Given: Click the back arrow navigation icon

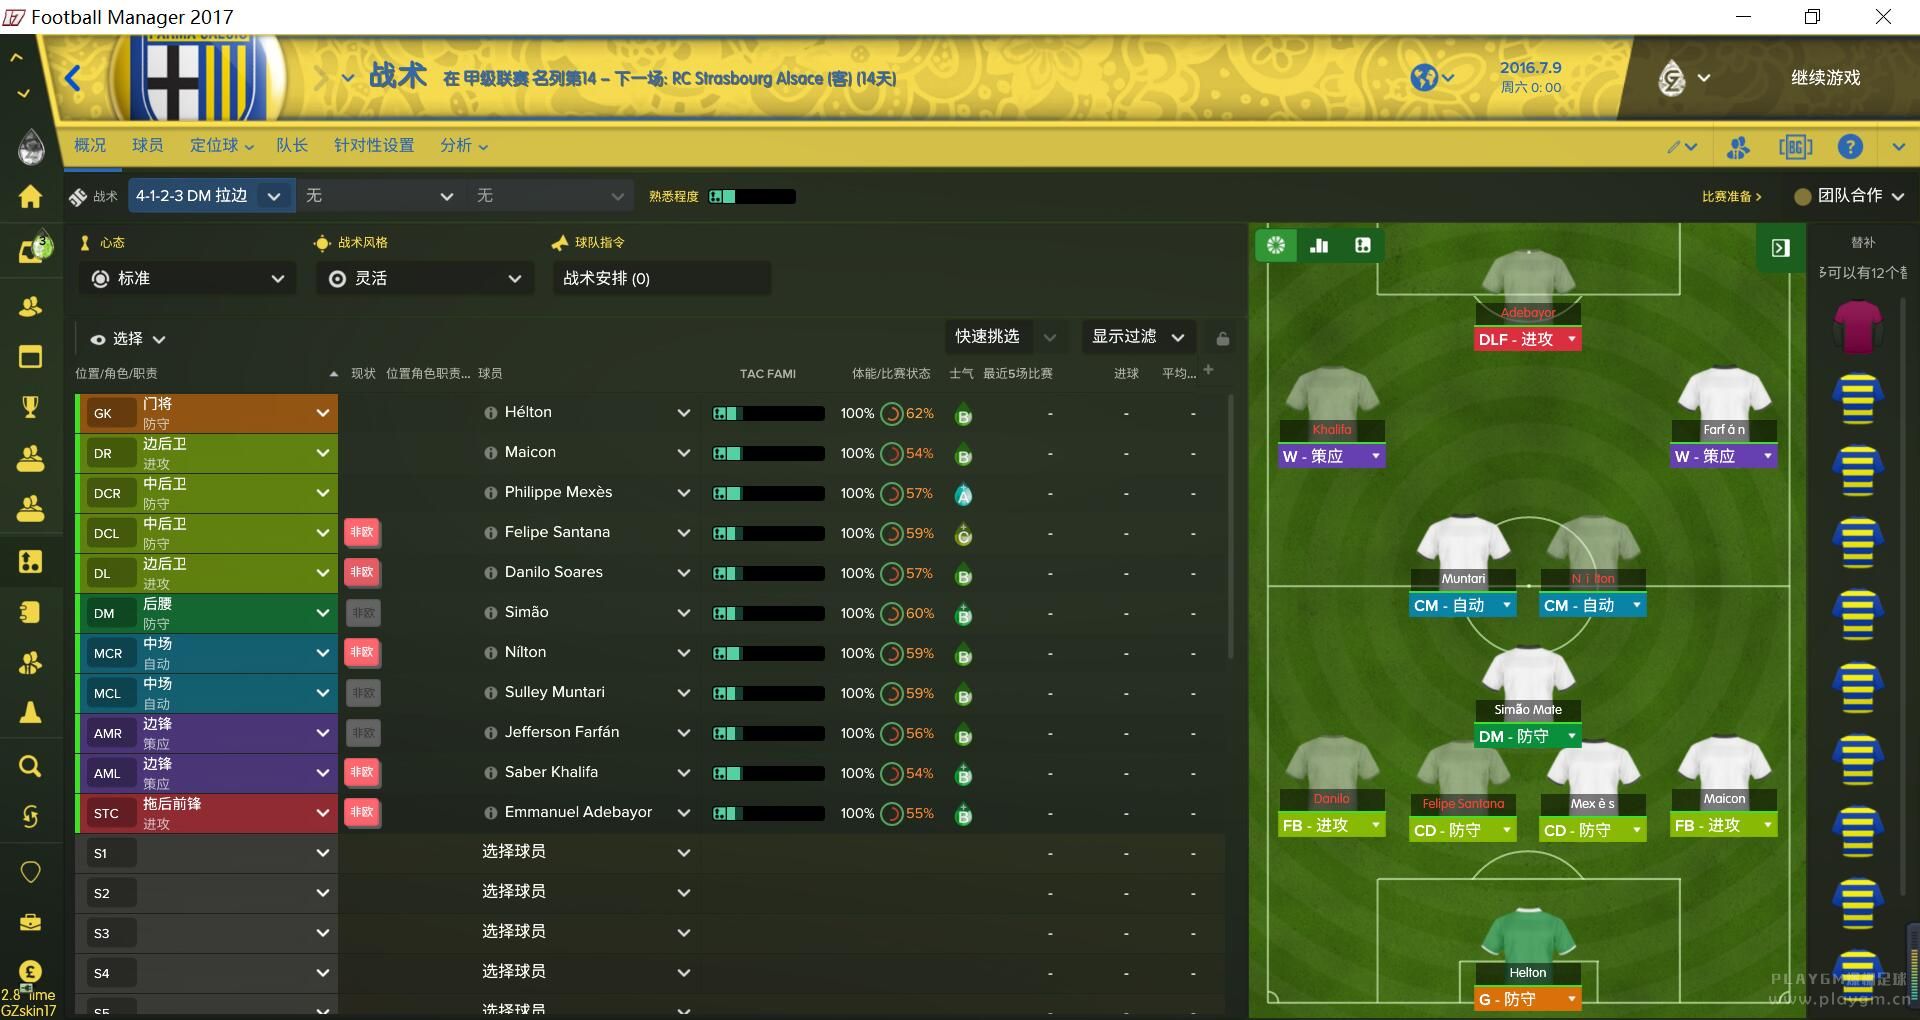Looking at the screenshot, I should [x=73, y=78].
